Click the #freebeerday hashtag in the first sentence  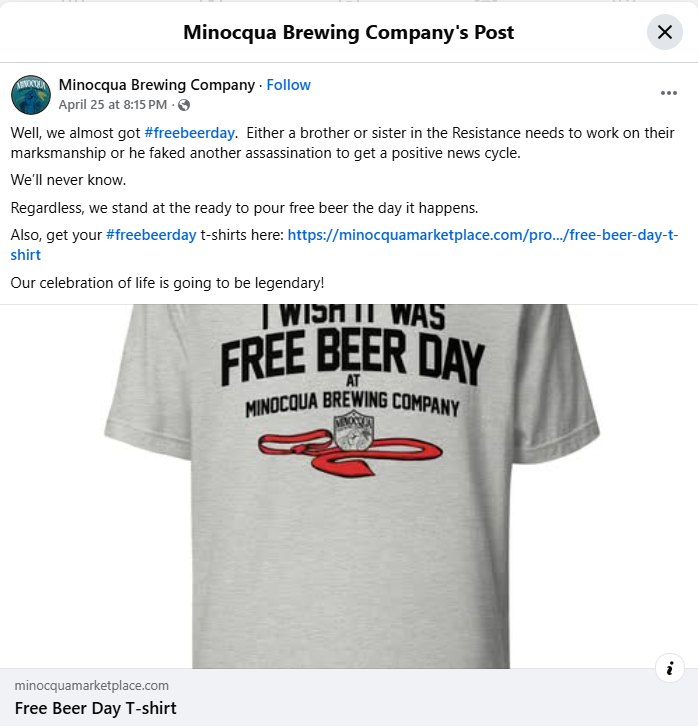(189, 133)
